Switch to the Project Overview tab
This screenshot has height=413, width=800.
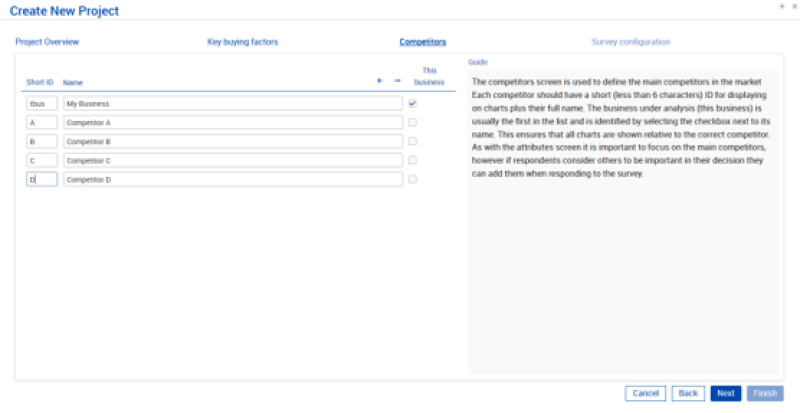pos(47,42)
